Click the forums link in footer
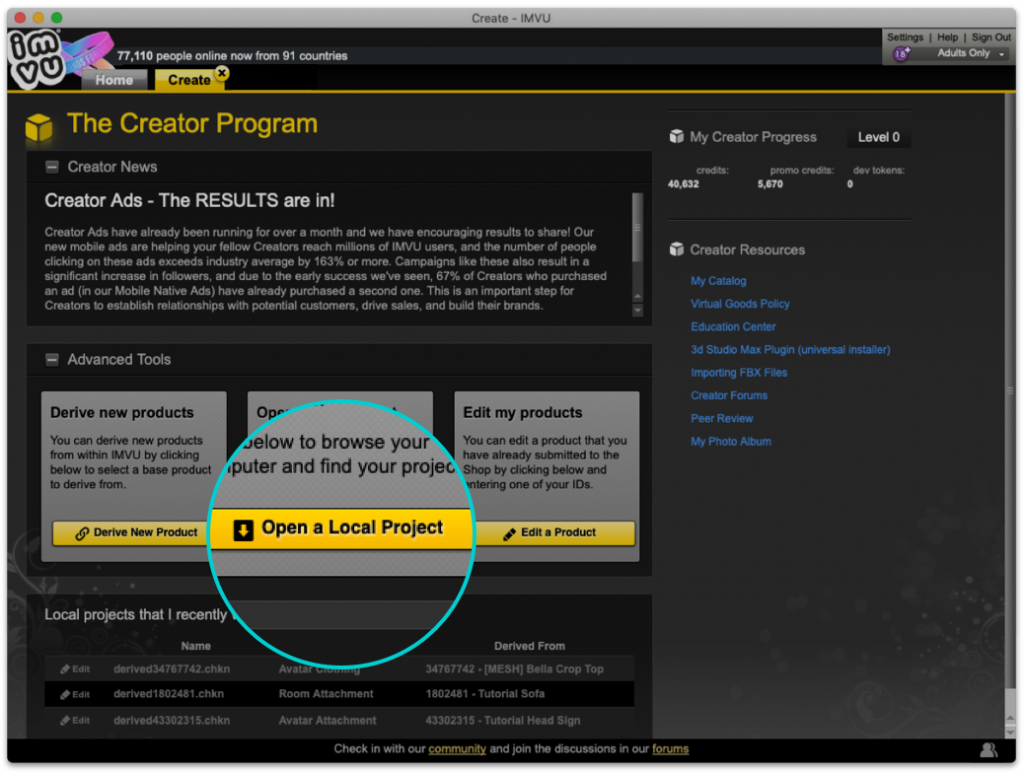 point(670,749)
